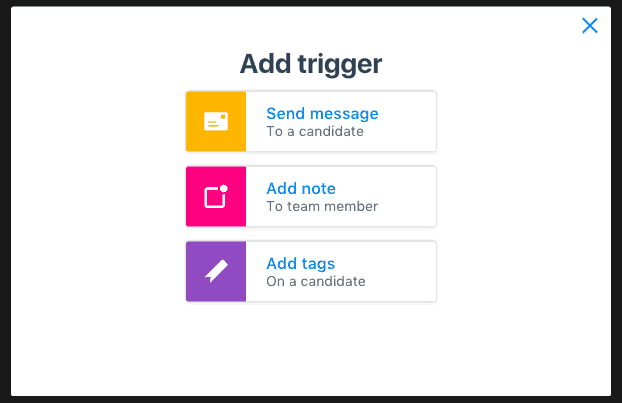Select the purple Add tags tile
The image size is (622, 403).
point(216,271)
